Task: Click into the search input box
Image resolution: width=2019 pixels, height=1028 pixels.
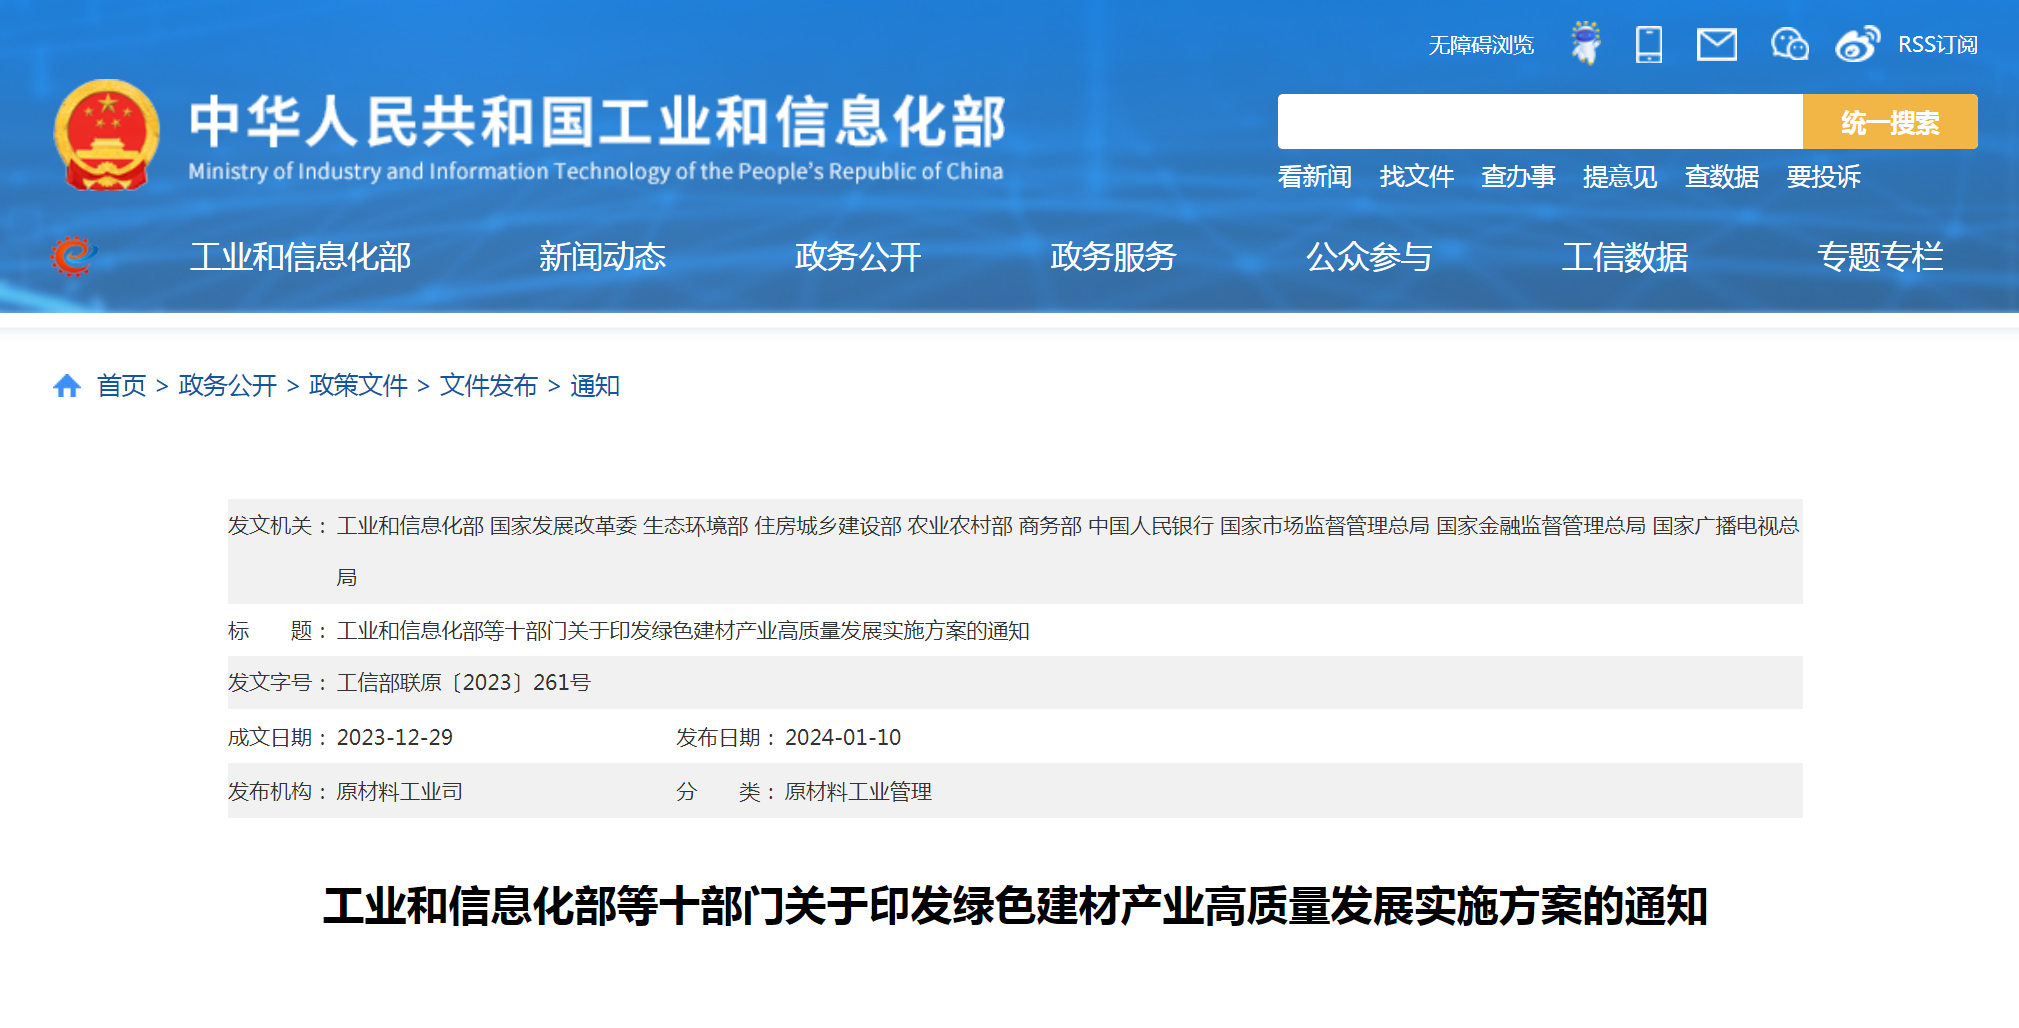Action: [1540, 122]
